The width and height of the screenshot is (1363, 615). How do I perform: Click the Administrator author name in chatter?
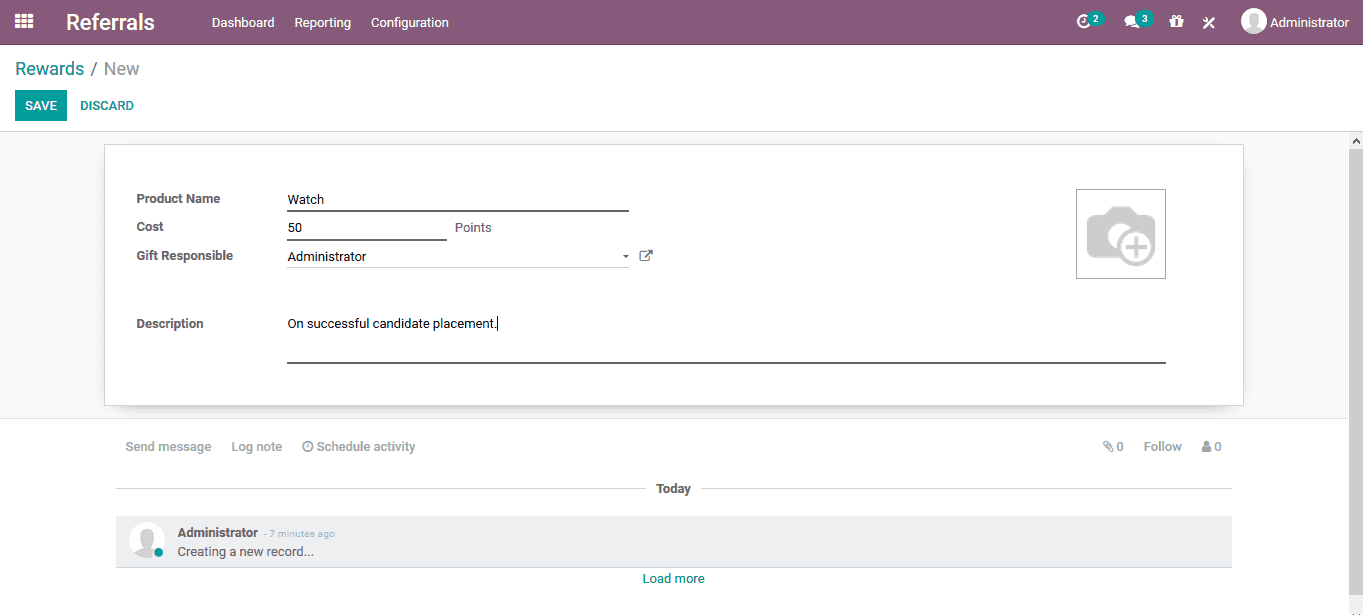coord(218,533)
